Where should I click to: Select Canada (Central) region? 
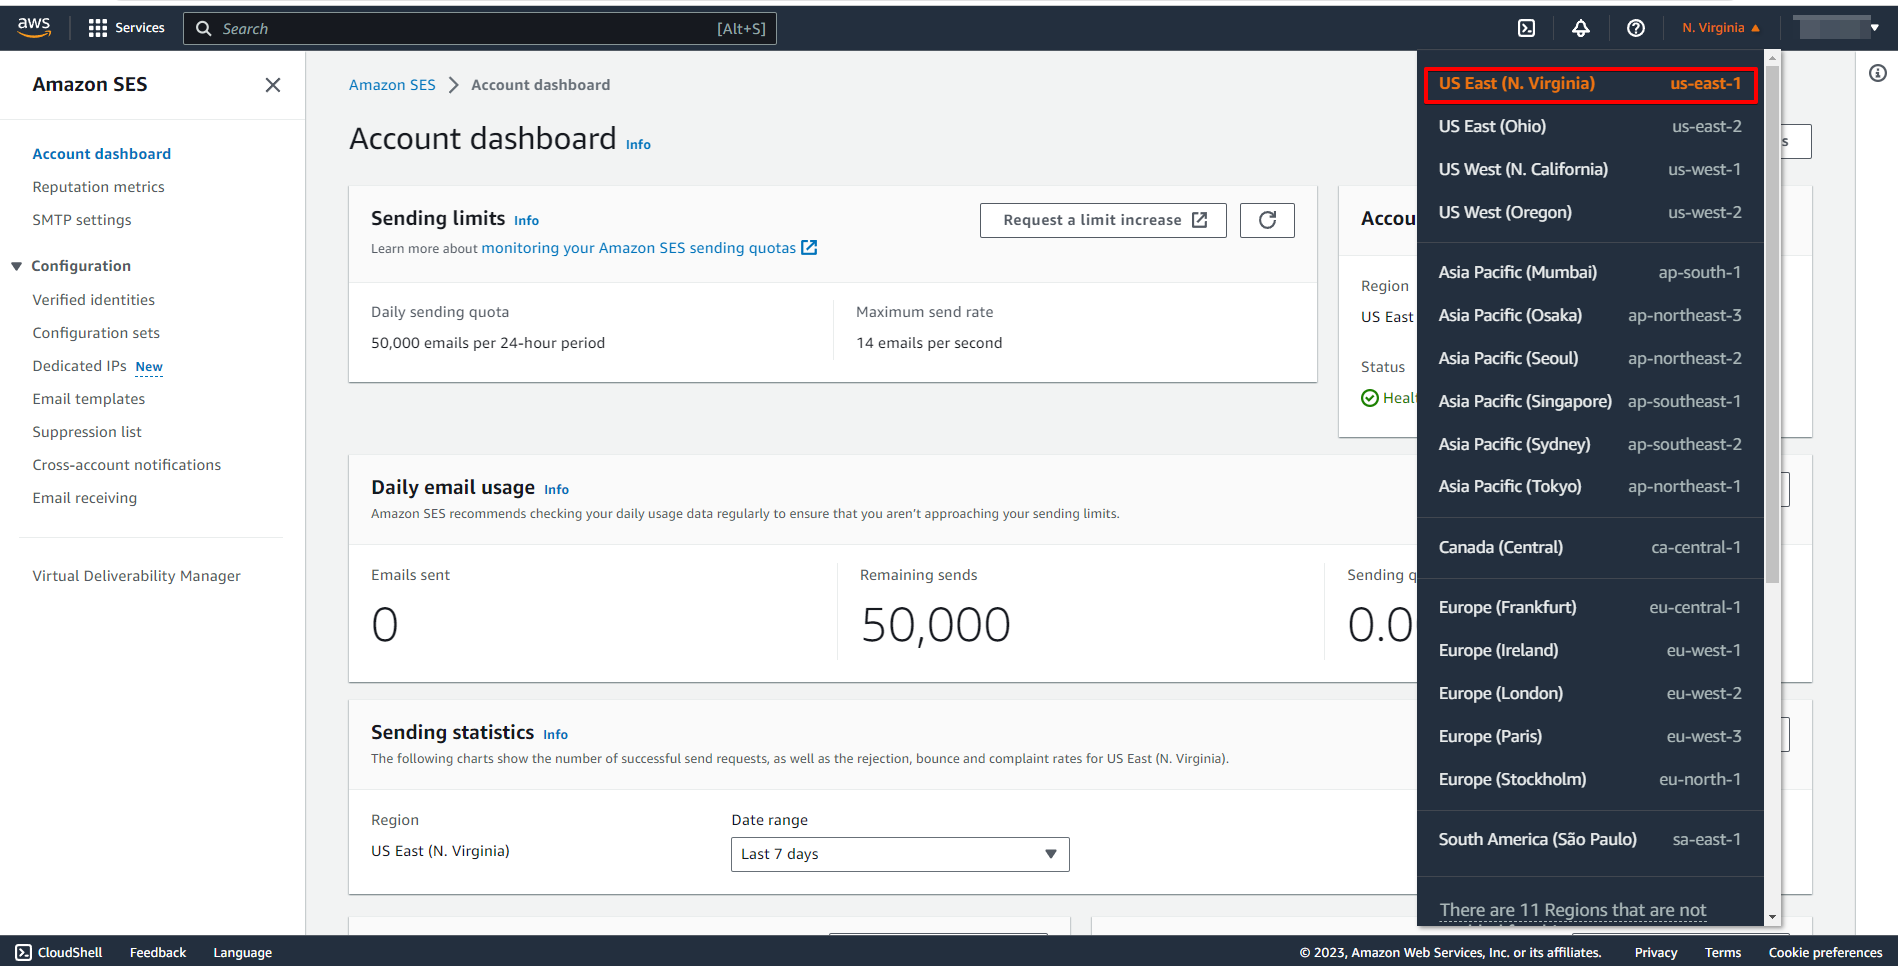1590,547
